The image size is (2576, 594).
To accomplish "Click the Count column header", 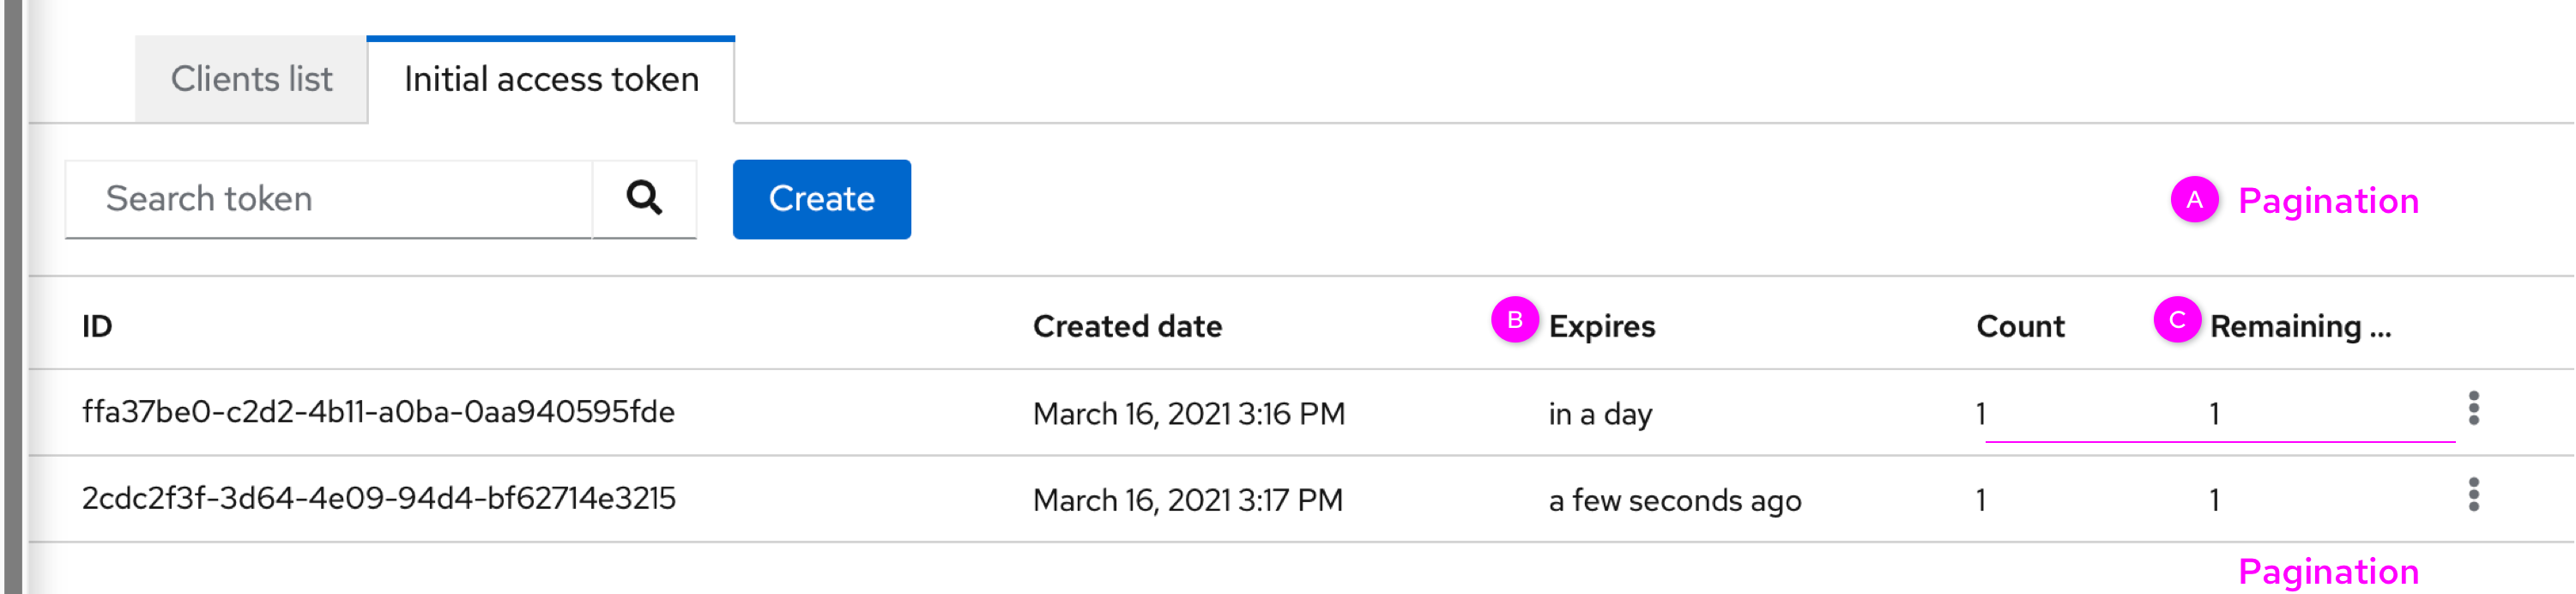I will pos(2020,326).
